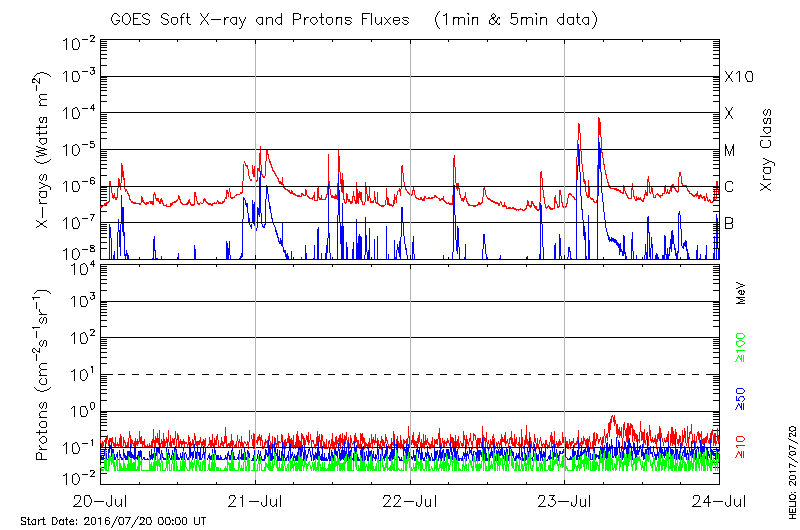
Task: Click the 'C' X-ray class label
Action: (729, 186)
